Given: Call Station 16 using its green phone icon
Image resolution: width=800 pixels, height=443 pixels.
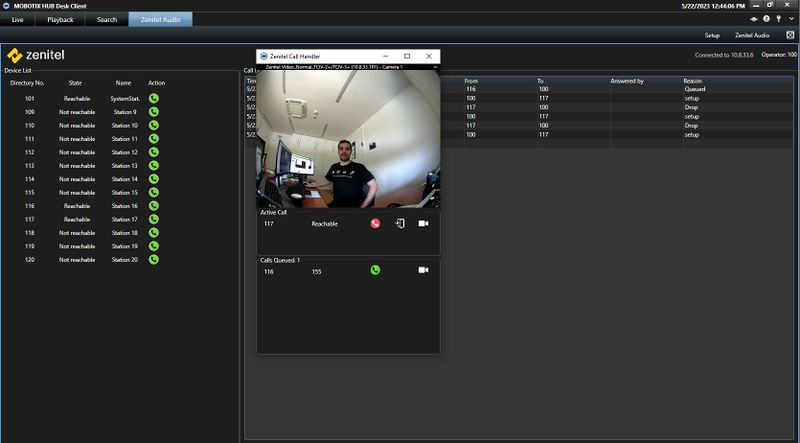Looking at the screenshot, I should [x=154, y=205].
